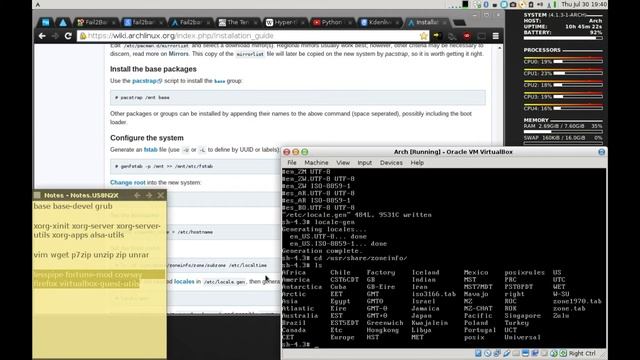Go back in the Chrome browser
Screen dimensions: 640x360
pyautogui.click(x=42, y=36)
